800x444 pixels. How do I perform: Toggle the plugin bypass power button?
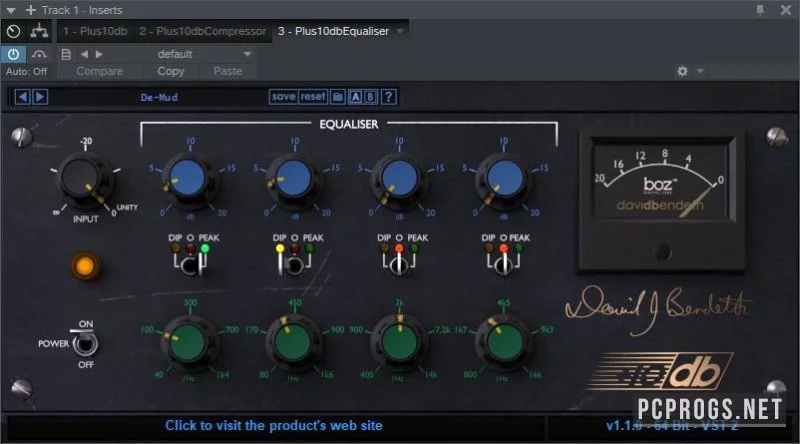[x=13, y=54]
